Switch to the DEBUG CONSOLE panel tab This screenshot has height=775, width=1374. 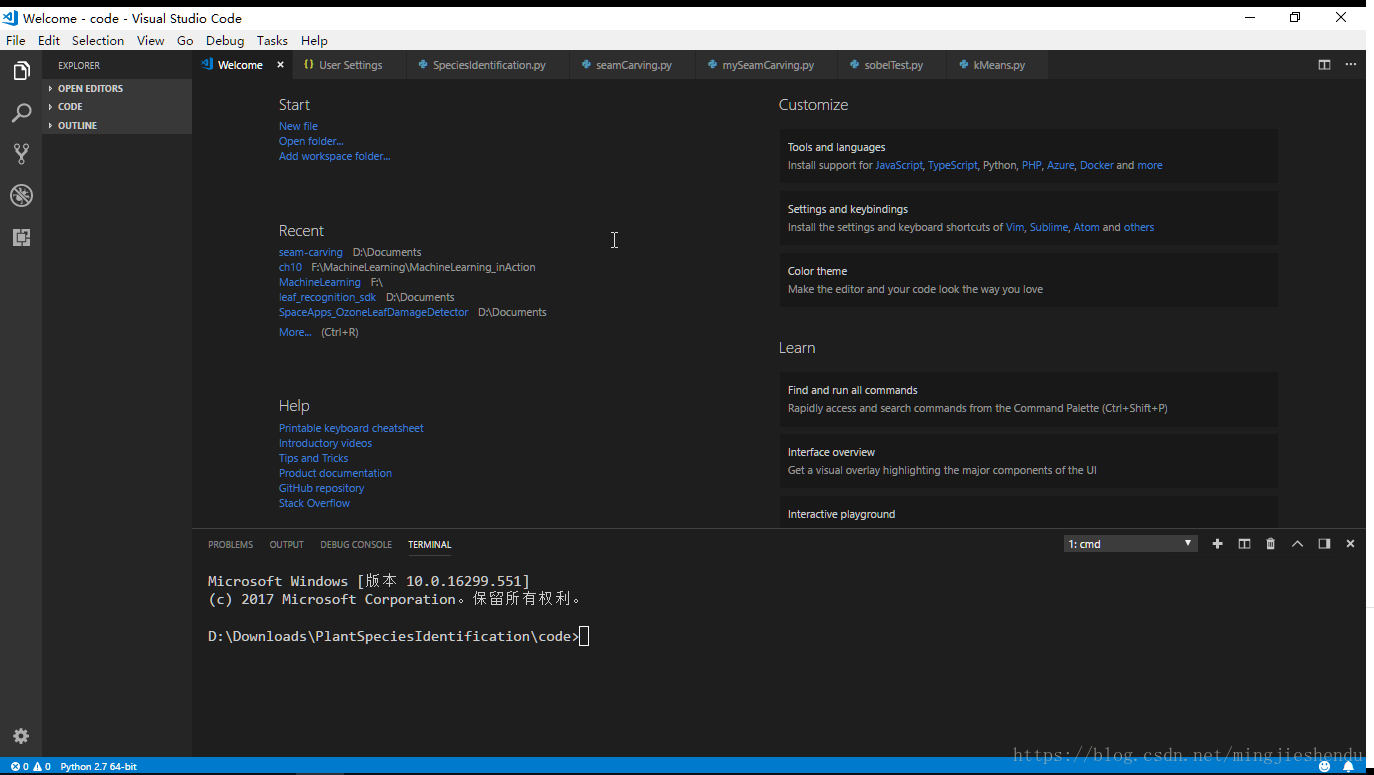356,545
